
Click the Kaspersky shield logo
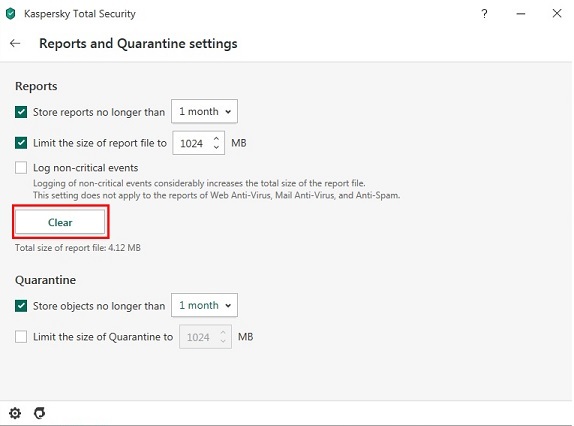(x=11, y=14)
